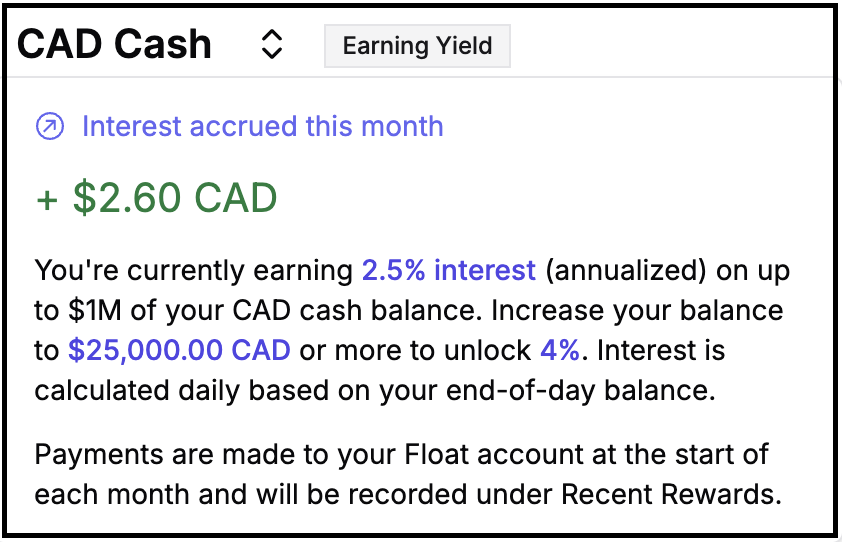Click the $25,000.00 CAD threshold link
Screen dimensions: 842x542
click(x=179, y=350)
